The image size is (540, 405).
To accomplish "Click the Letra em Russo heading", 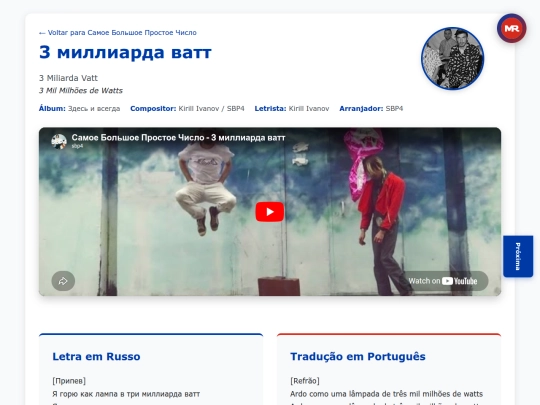I will pyautogui.click(x=96, y=356).
